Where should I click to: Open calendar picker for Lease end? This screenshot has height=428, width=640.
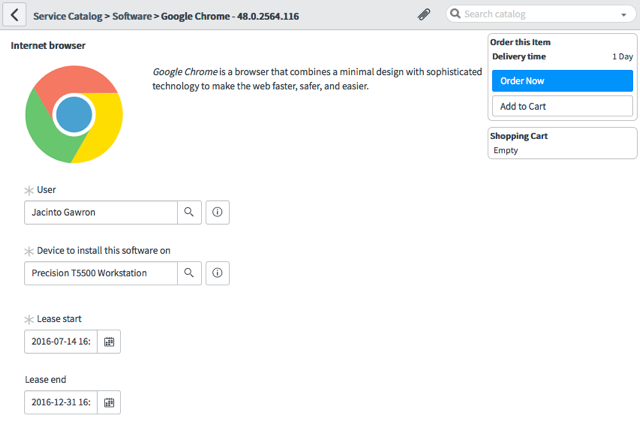point(109,402)
